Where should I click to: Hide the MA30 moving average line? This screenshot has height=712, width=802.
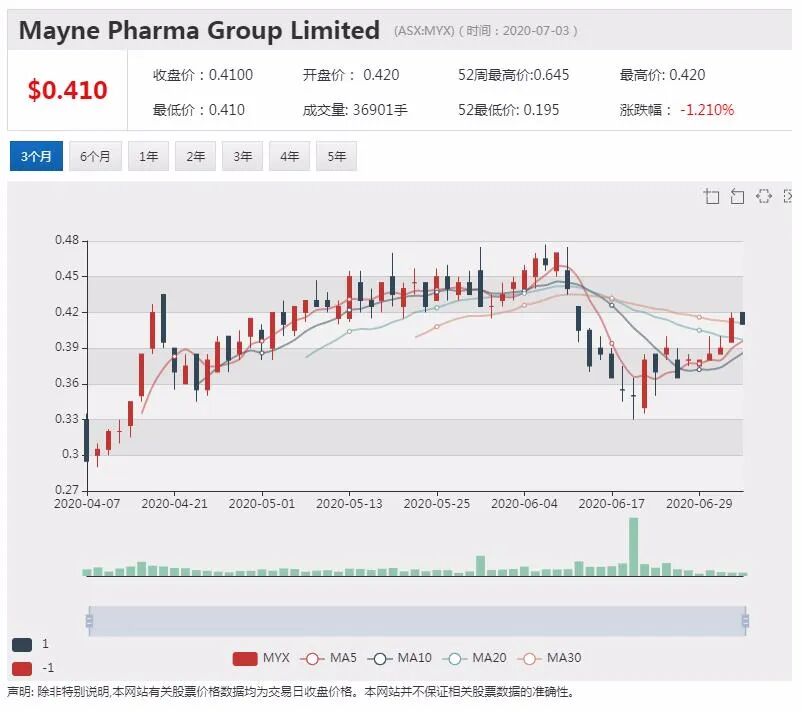pyautogui.click(x=549, y=658)
